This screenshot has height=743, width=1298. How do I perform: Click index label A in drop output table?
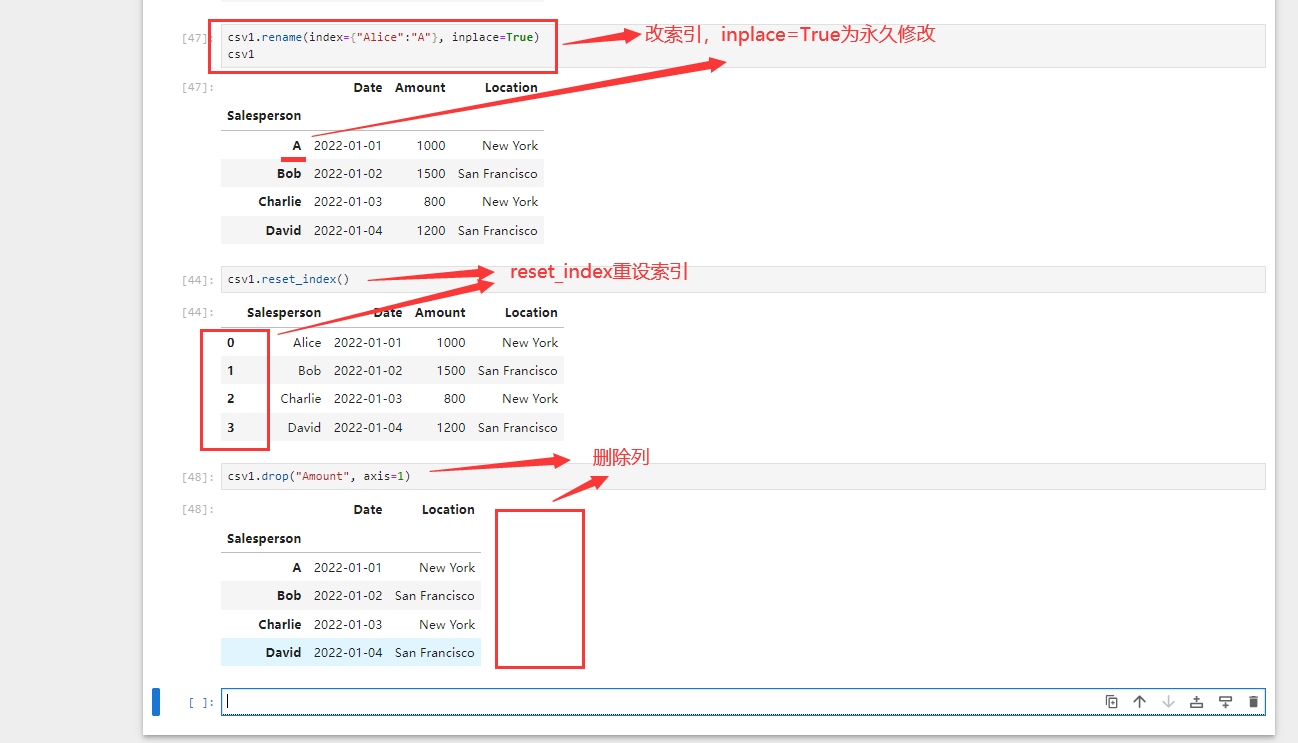[x=297, y=567]
